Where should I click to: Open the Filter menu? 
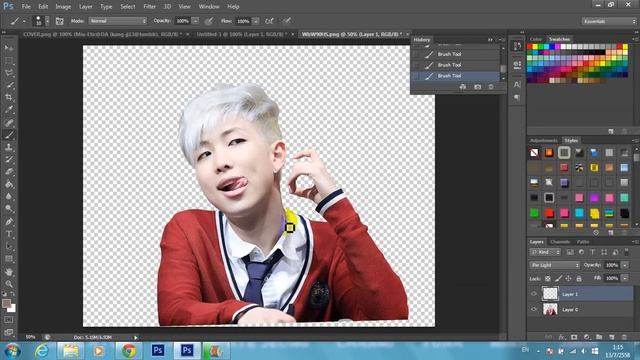(x=149, y=7)
